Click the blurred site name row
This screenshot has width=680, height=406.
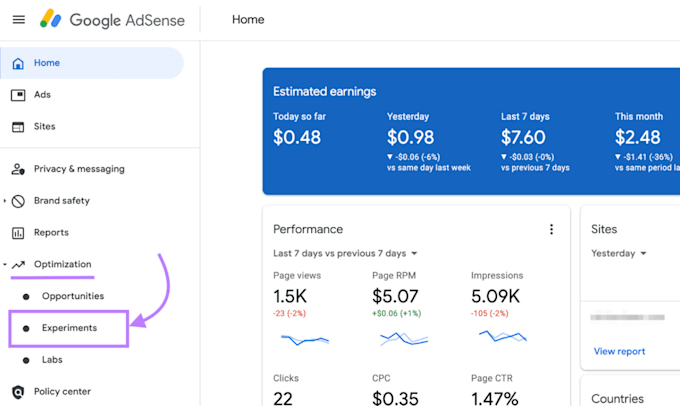coord(627,317)
